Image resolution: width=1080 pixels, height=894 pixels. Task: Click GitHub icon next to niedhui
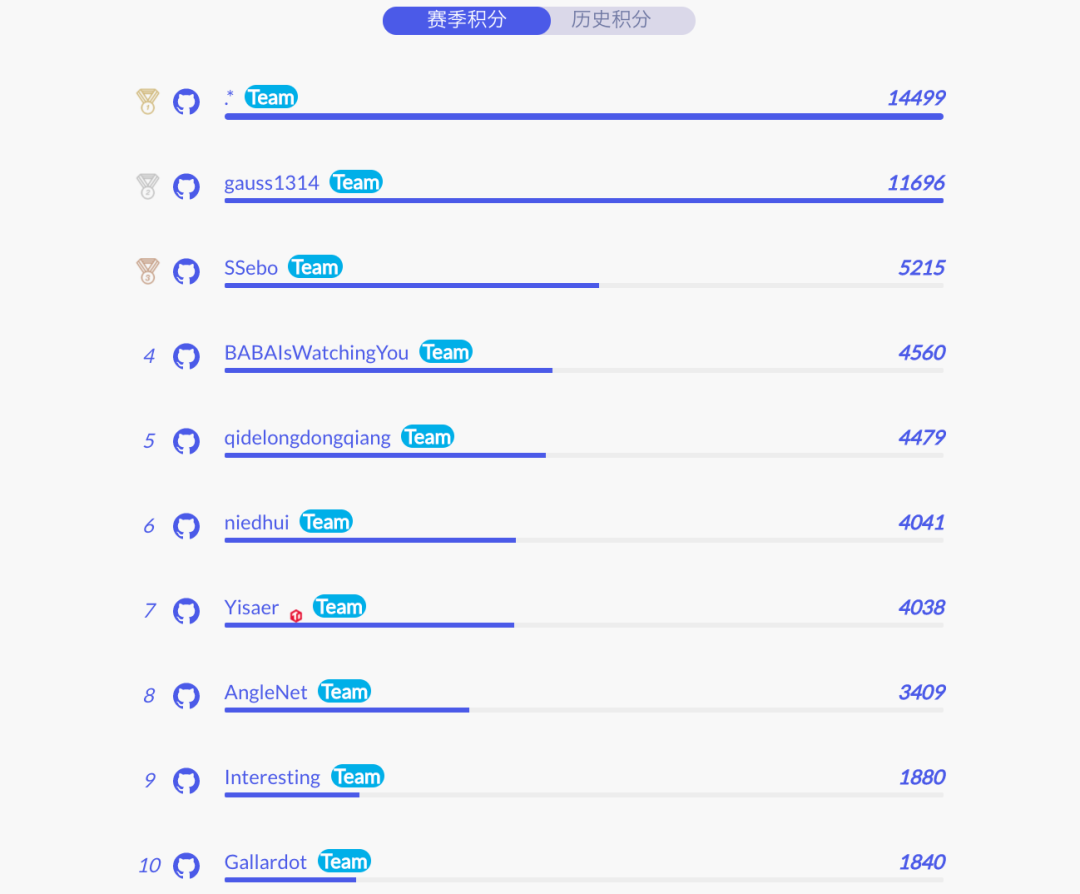(x=186, y=526)
